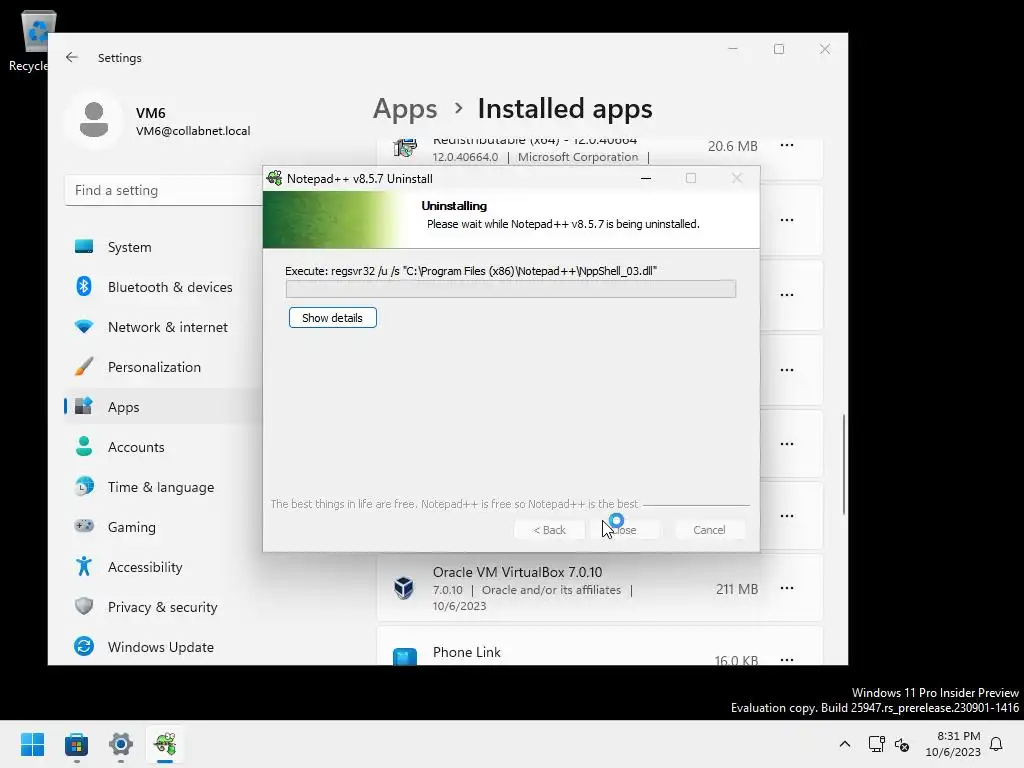Open the notification bell
The image size is (1024, 768).
pyautogui.click(x=996, y=744)
